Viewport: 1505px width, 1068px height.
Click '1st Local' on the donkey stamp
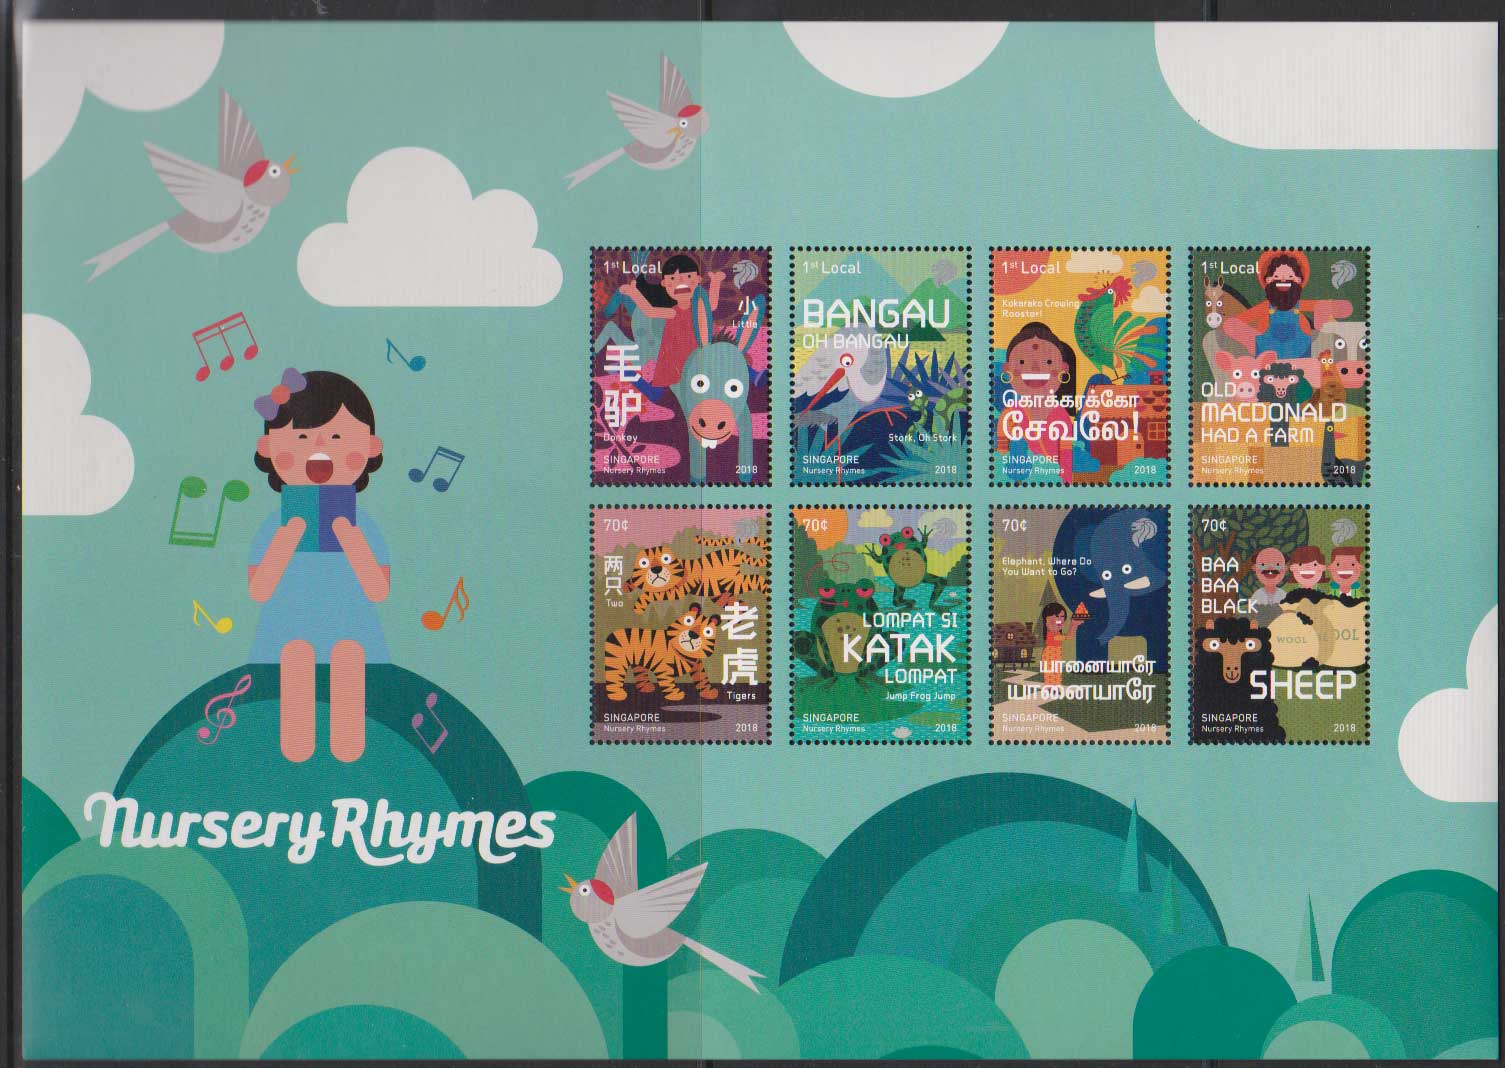[631, 268]
